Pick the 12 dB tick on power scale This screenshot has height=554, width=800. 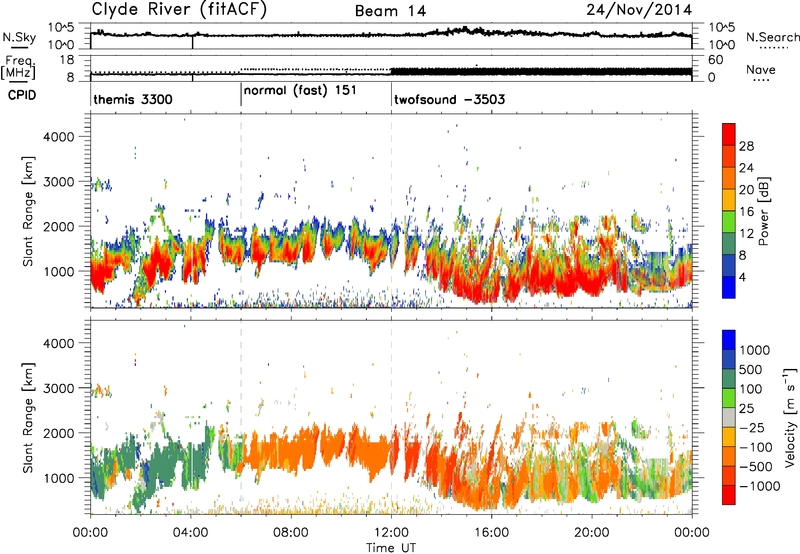[x=746, y=234]
